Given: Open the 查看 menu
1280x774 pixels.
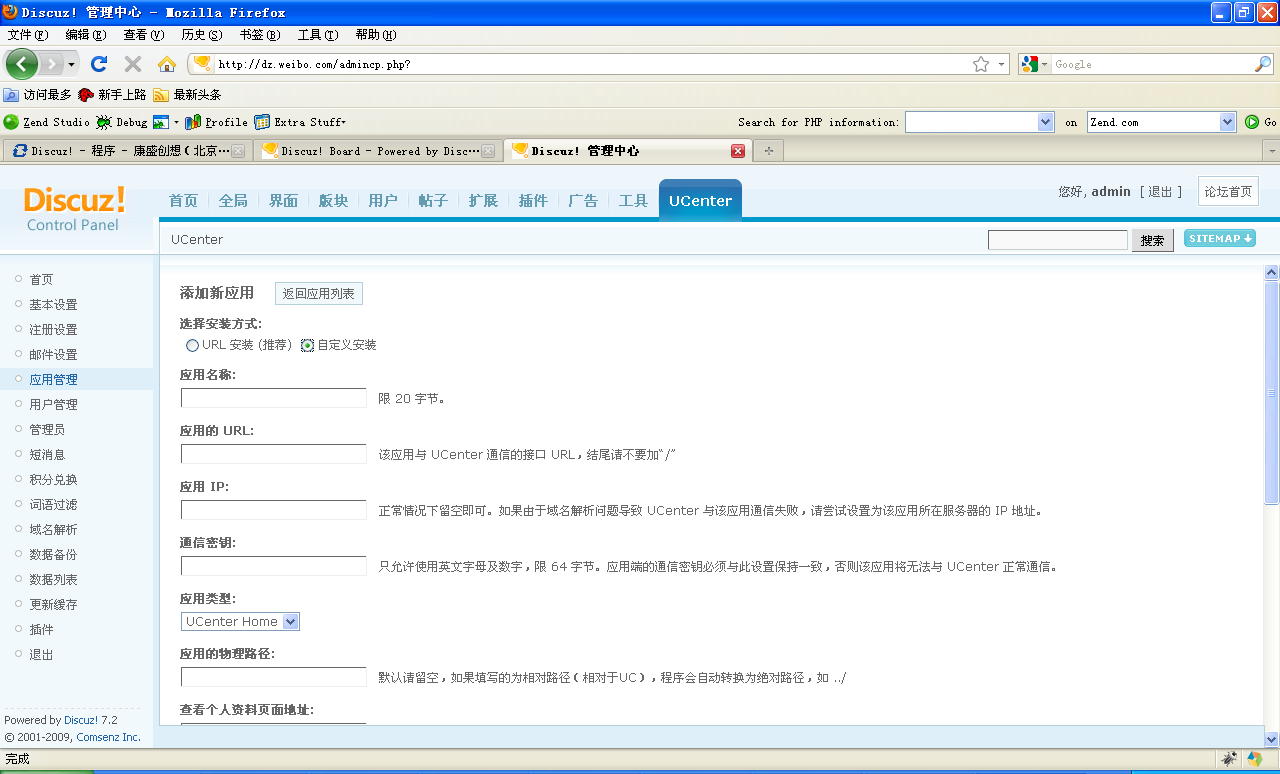Looking at the screenshot, I should point(143,35).
